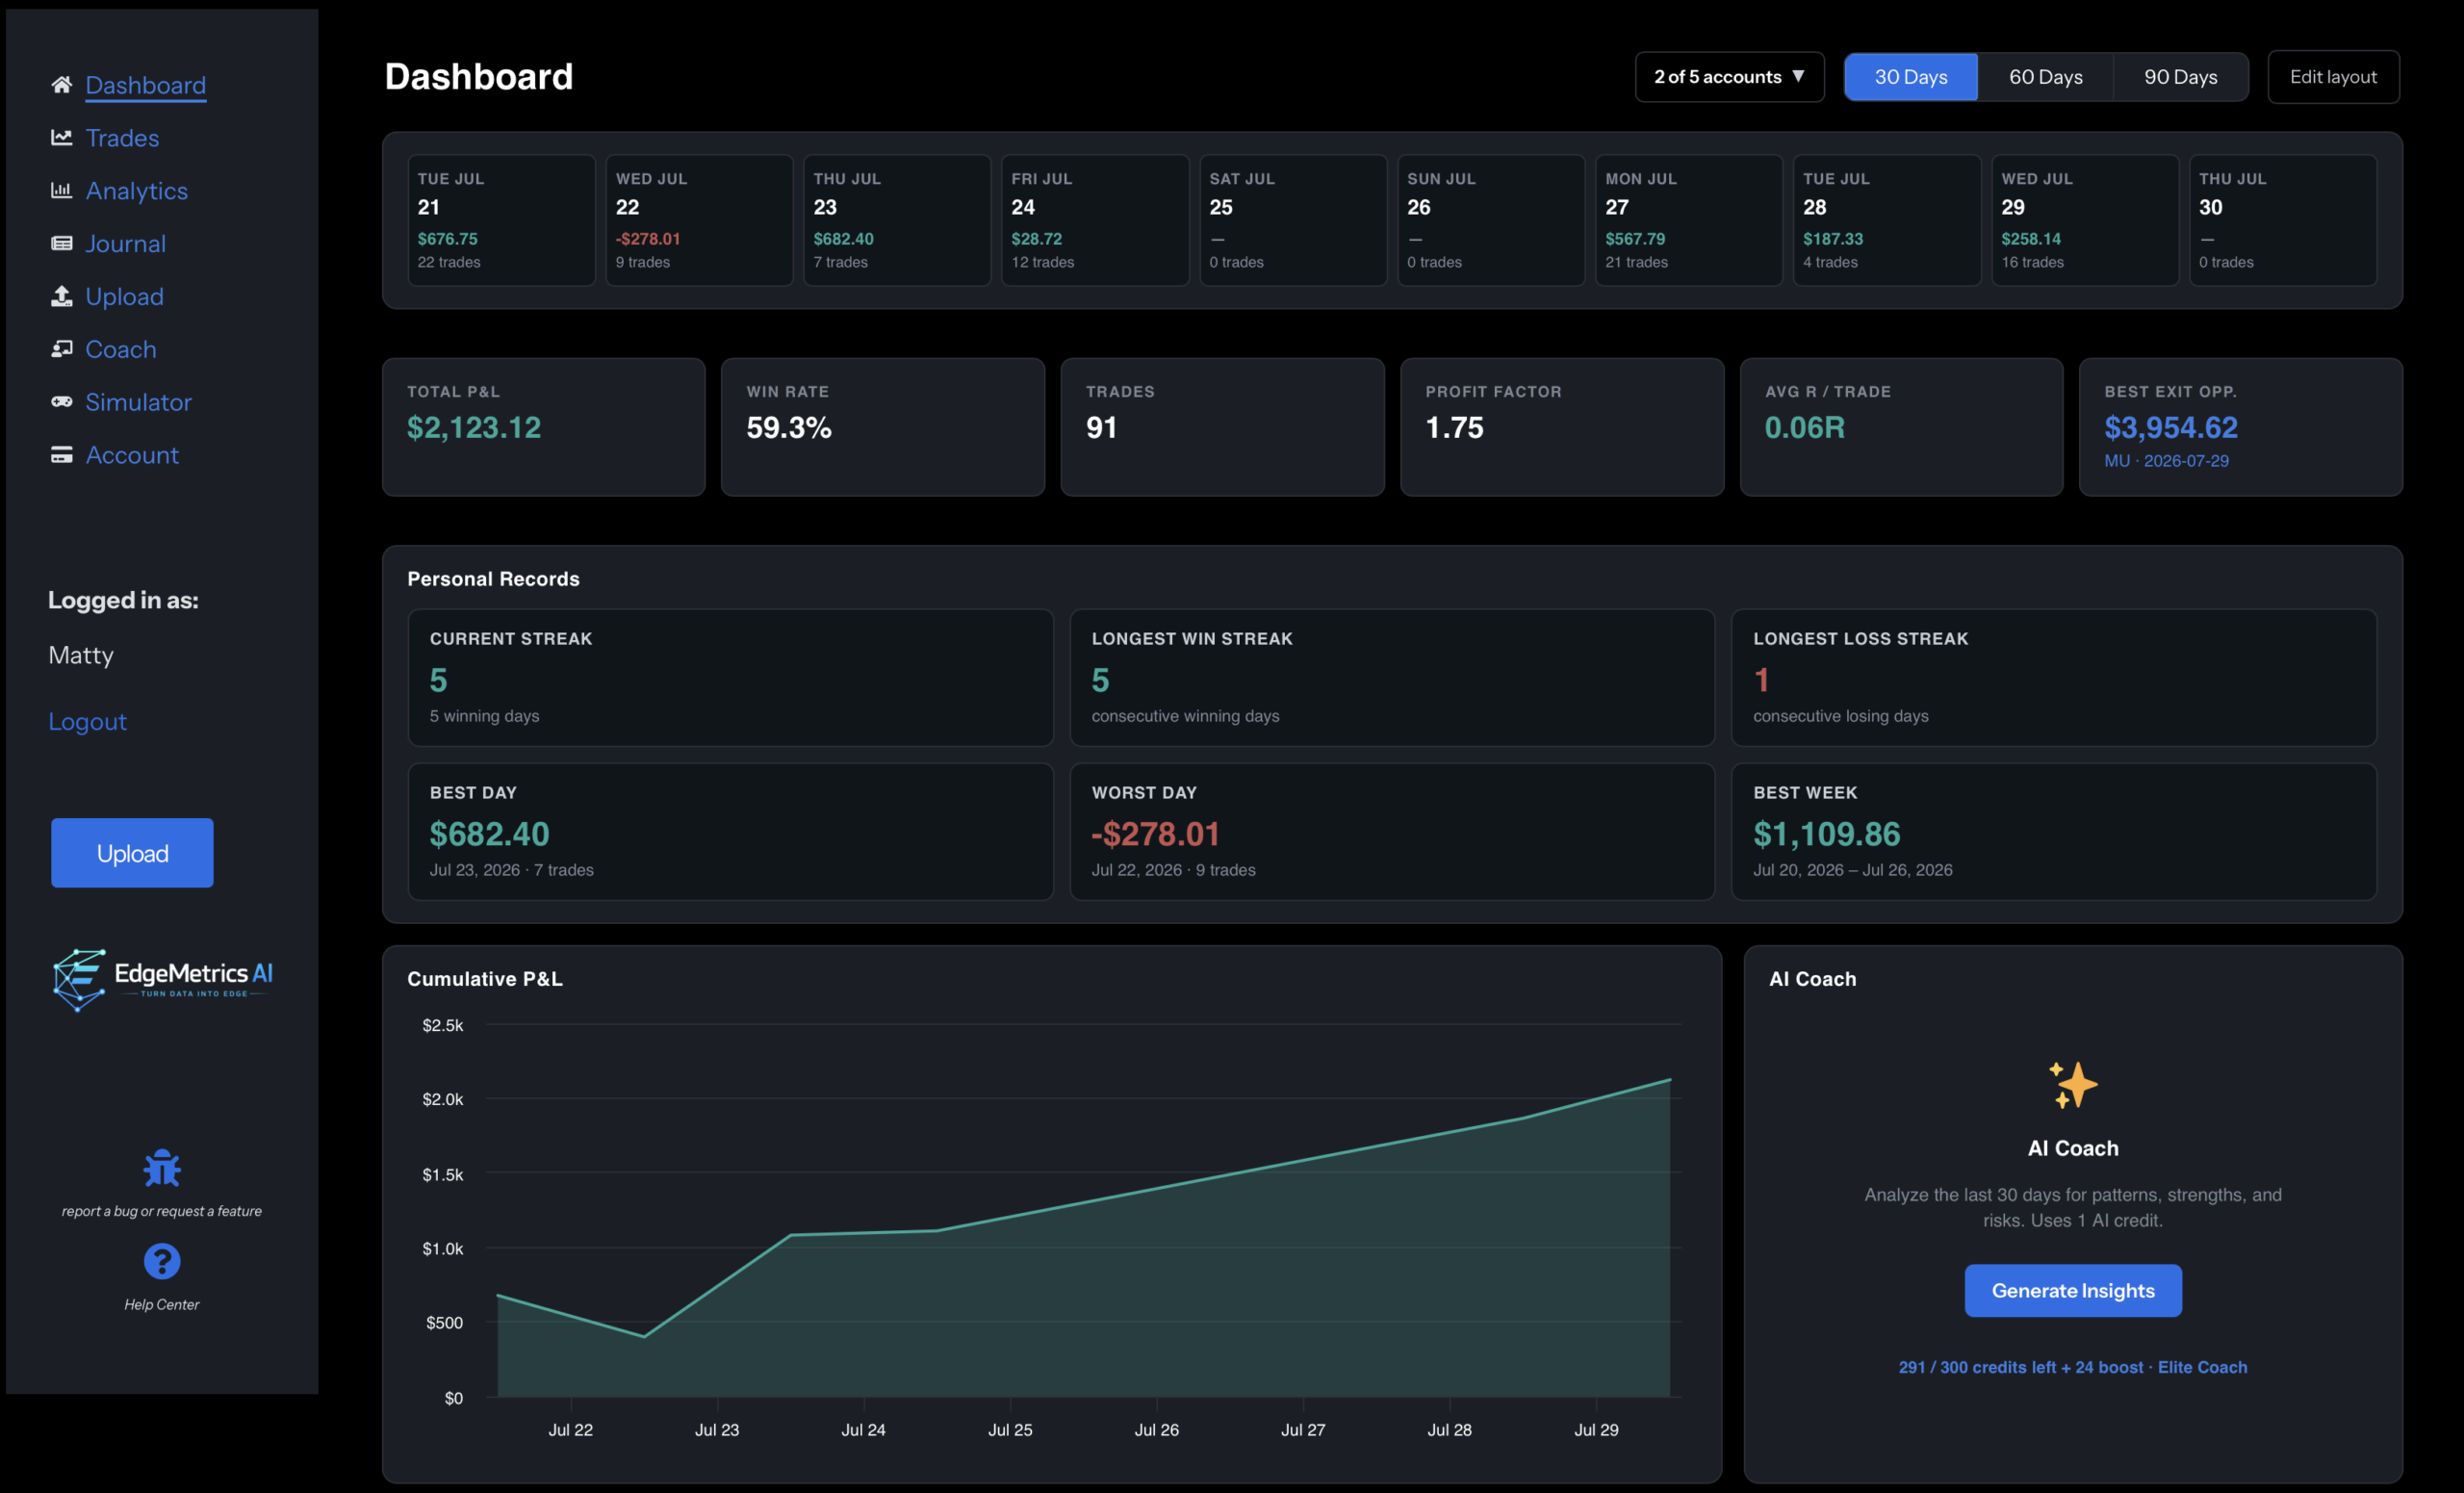Viewport: 2464px width, 1493px height.
Task: Switch to the 30 Days range
Action: point(1911,77)
